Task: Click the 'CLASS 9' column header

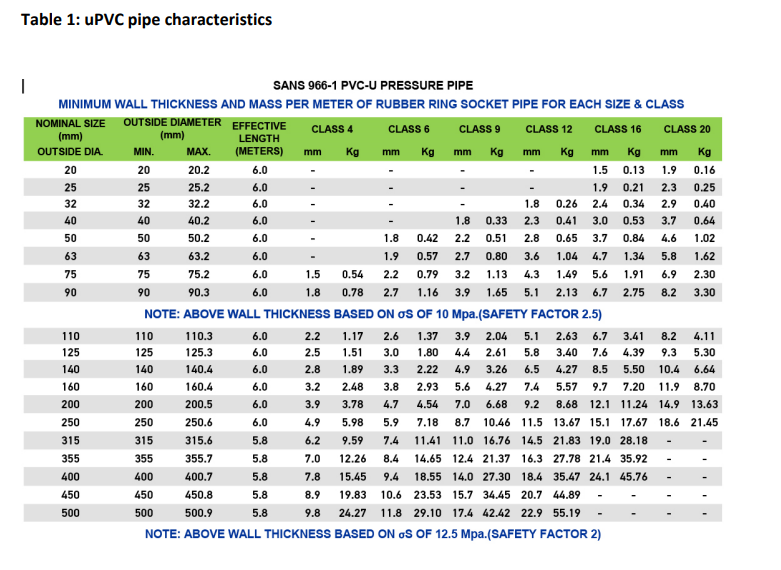Action: [480, 129]
